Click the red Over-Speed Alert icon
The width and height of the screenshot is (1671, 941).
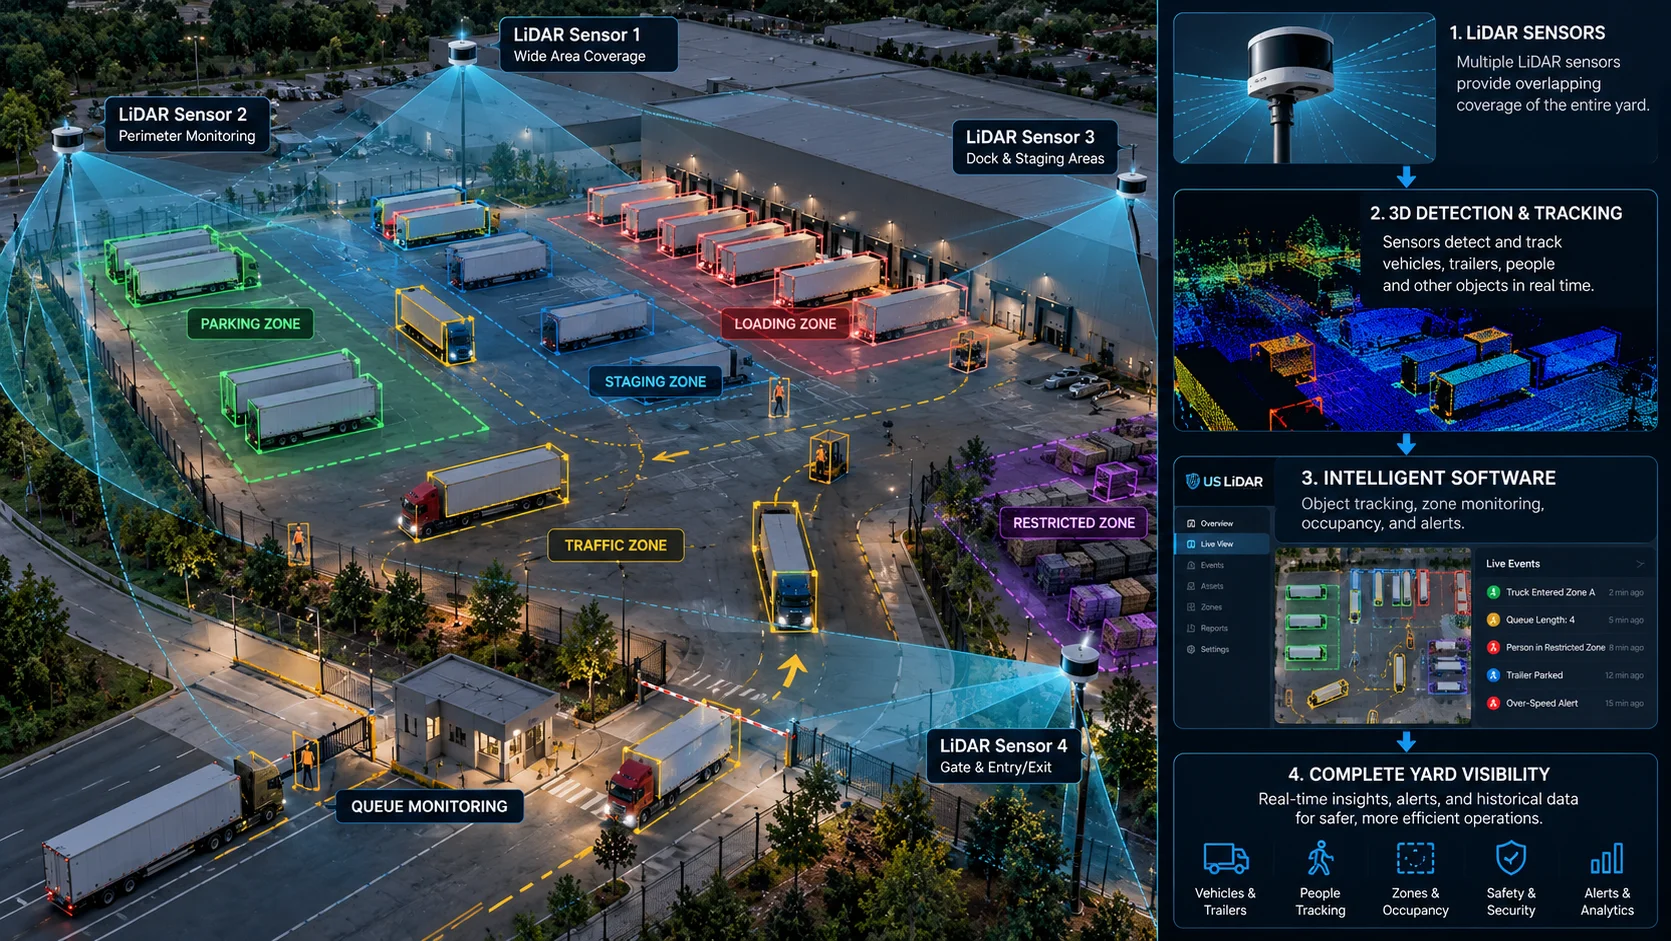pyautogui.click(x=1493, y=703)
